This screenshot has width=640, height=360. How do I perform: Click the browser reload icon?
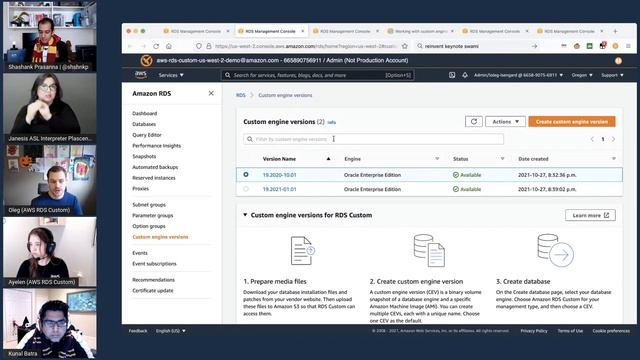[x=156, y=46]
